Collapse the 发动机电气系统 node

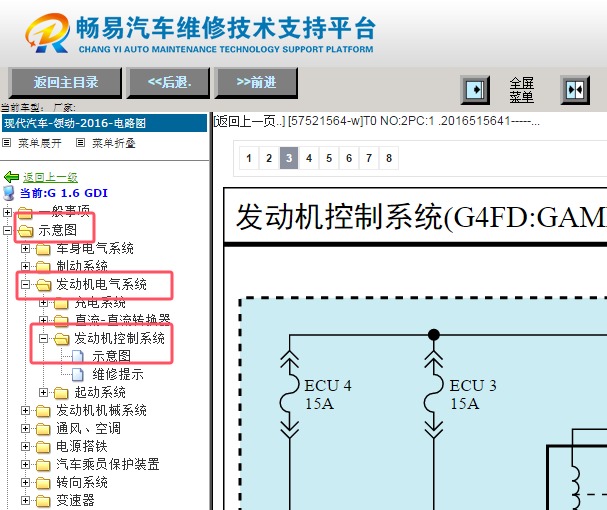click(x=26, y=285)
